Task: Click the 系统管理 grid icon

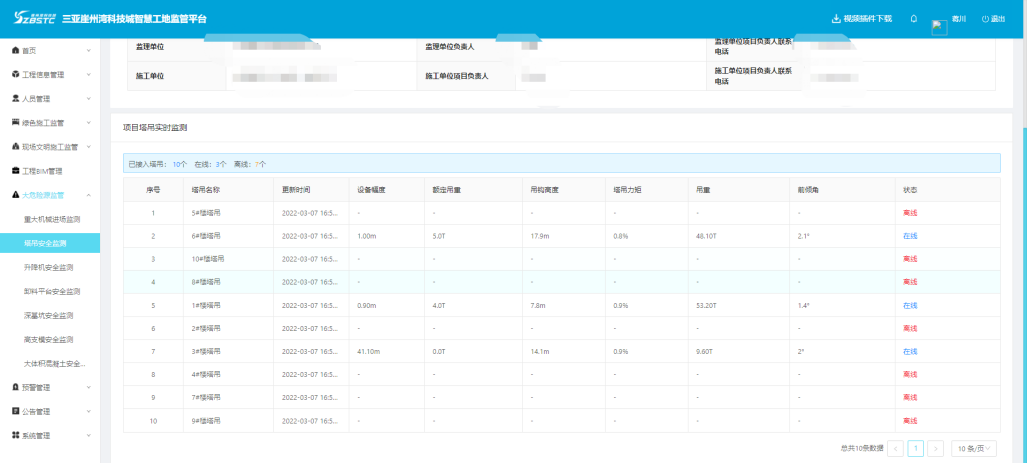Action: coord(15,435)
